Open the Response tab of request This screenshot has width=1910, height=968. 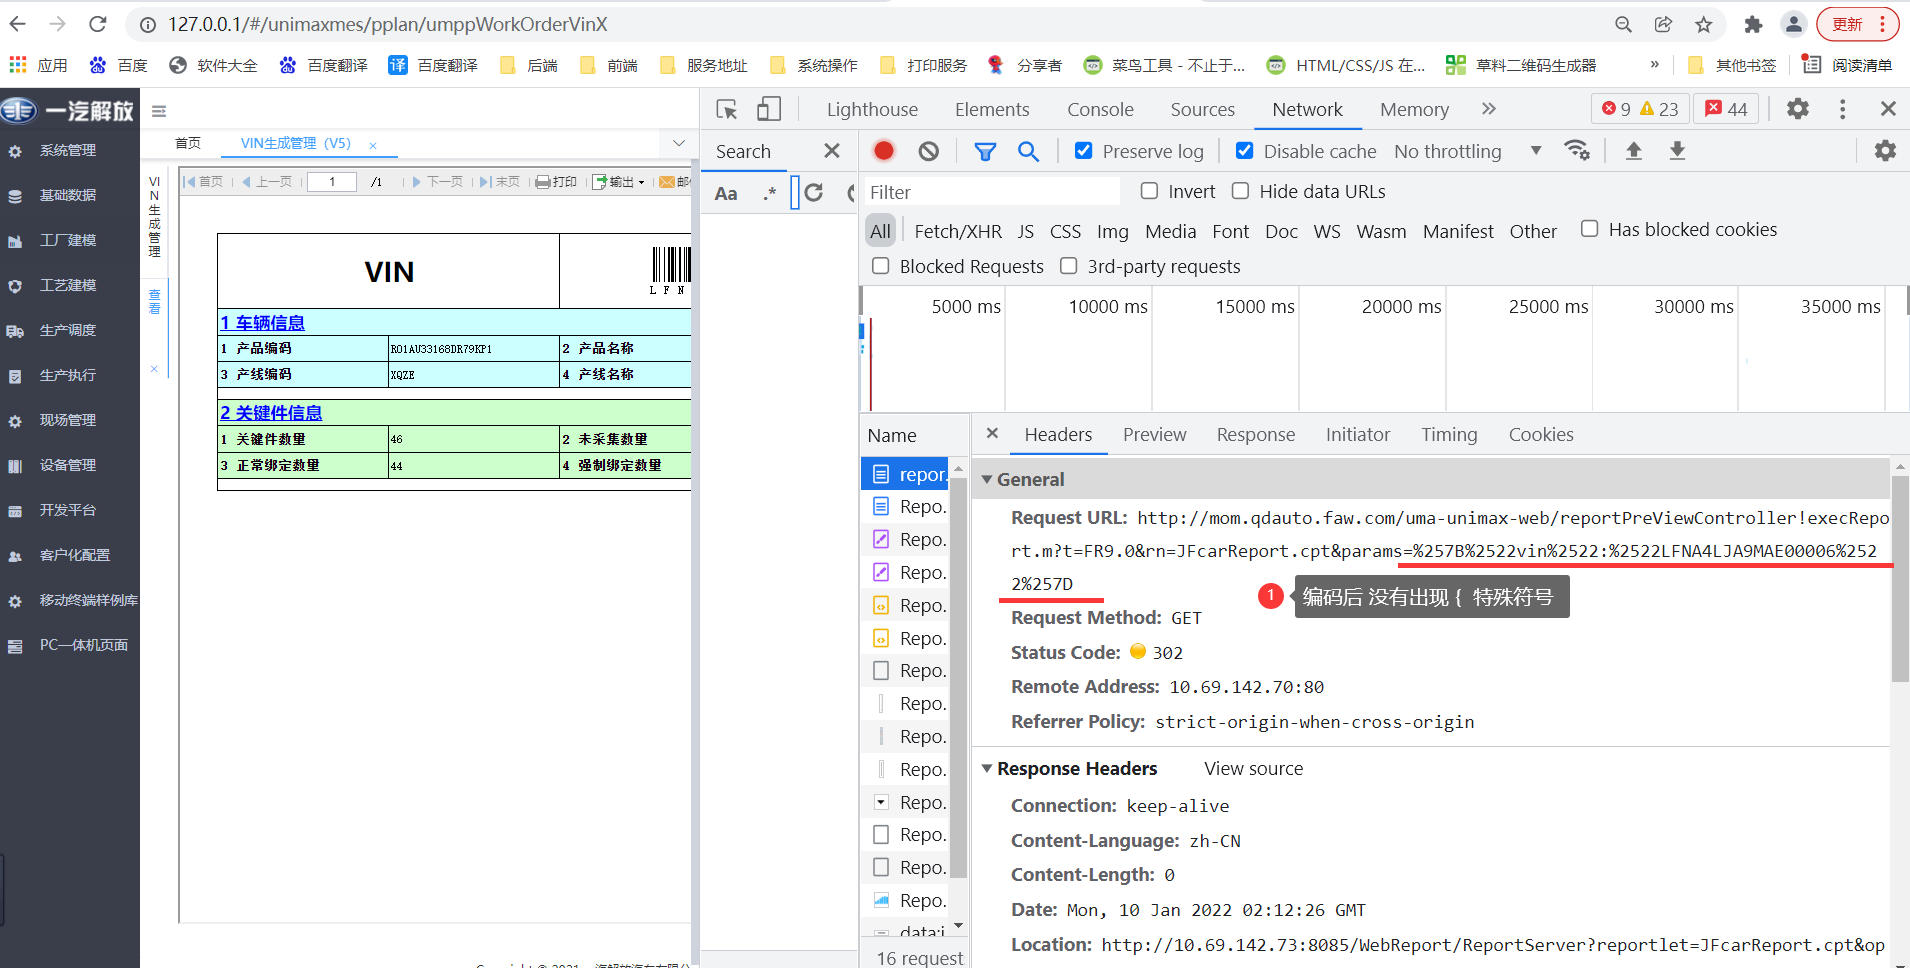tap(1255, 434)
